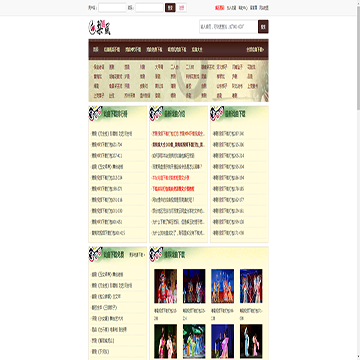Image resolution: width=360 pixels, height=360 pixels.
Task: Click into the site search text box
Action: coord(228,27)
